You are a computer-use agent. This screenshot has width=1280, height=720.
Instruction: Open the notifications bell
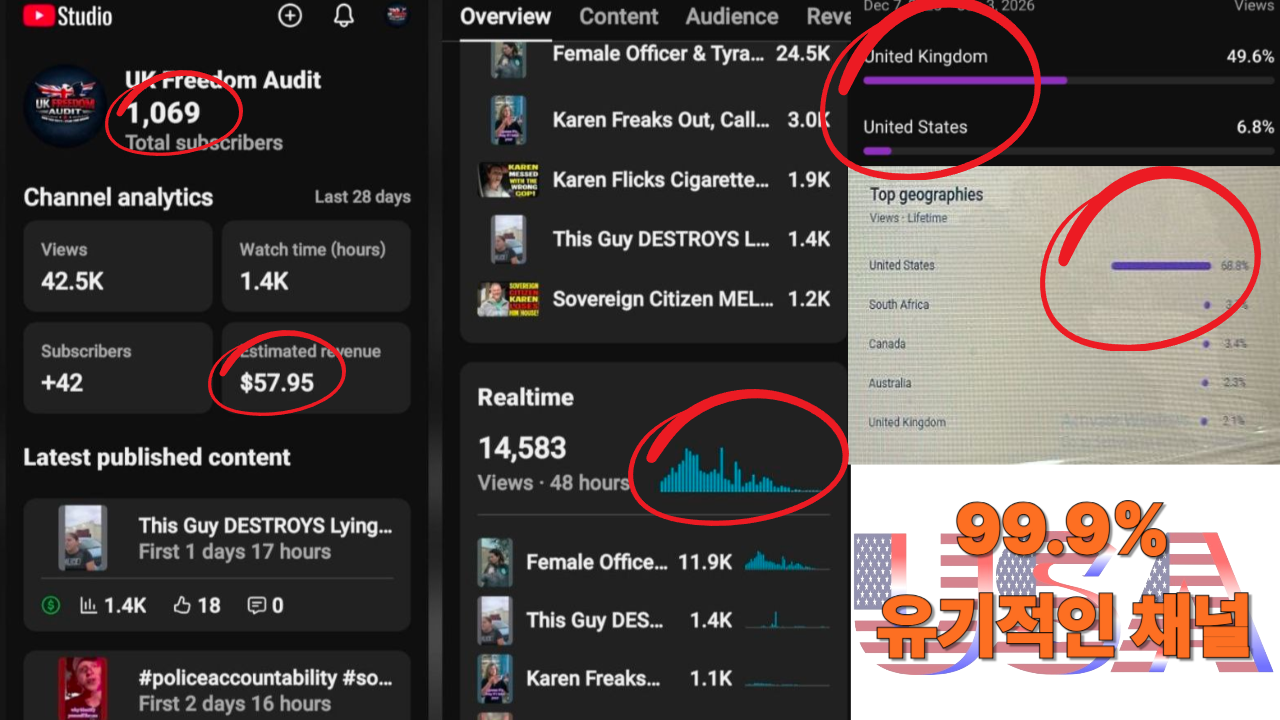344,16
